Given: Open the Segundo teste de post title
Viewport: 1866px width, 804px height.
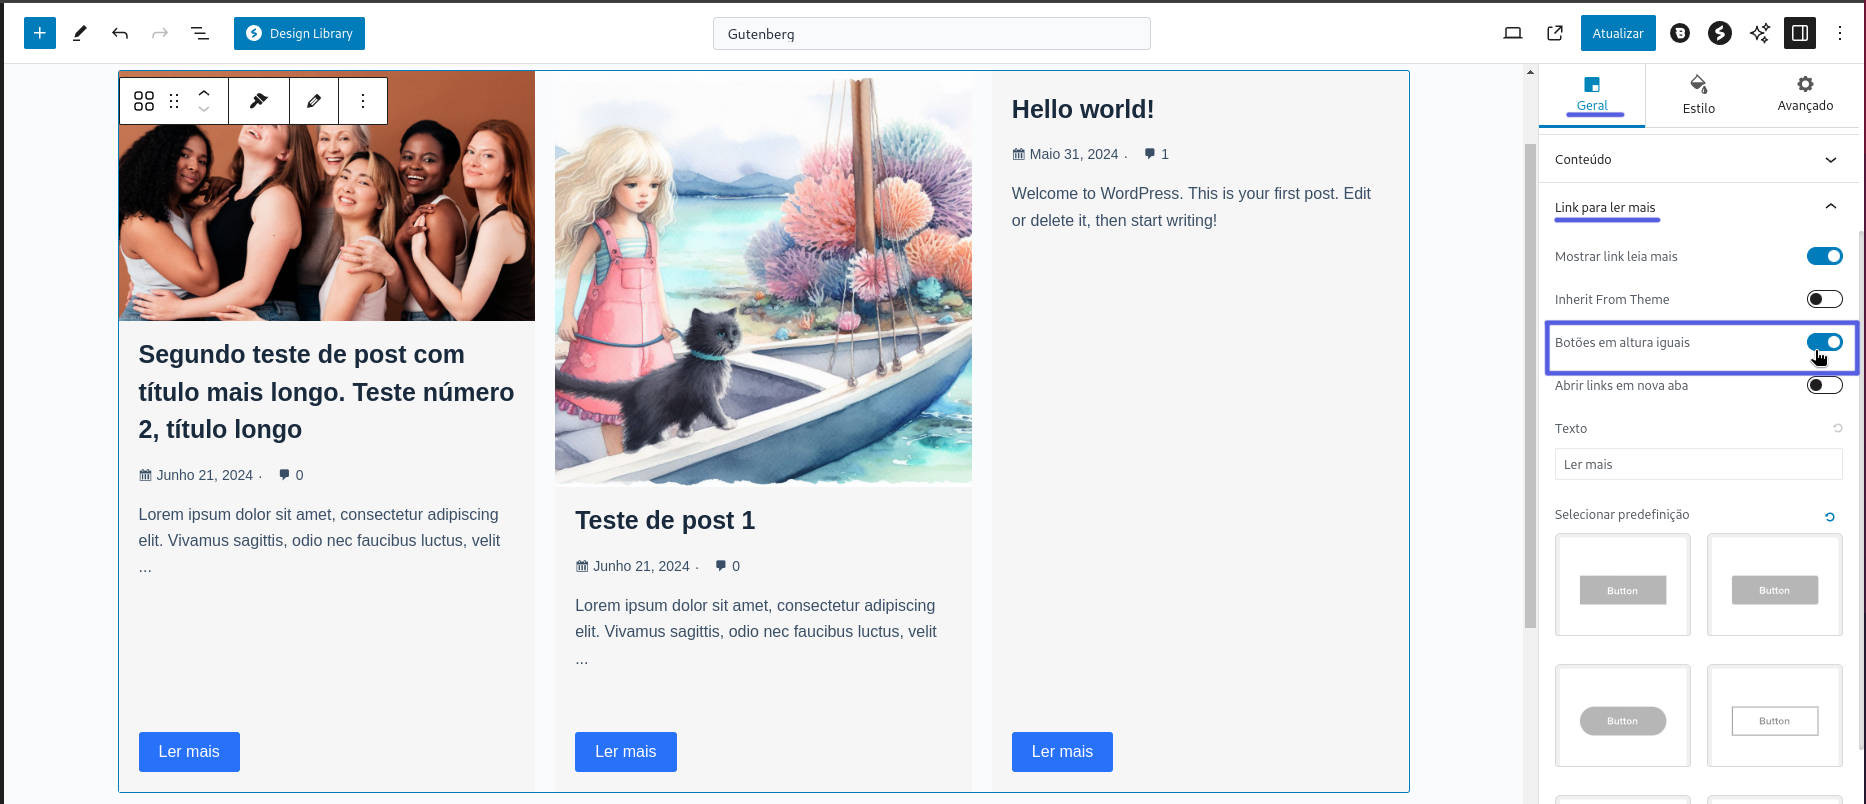Looking at the screenshot, I should (326, 392).
